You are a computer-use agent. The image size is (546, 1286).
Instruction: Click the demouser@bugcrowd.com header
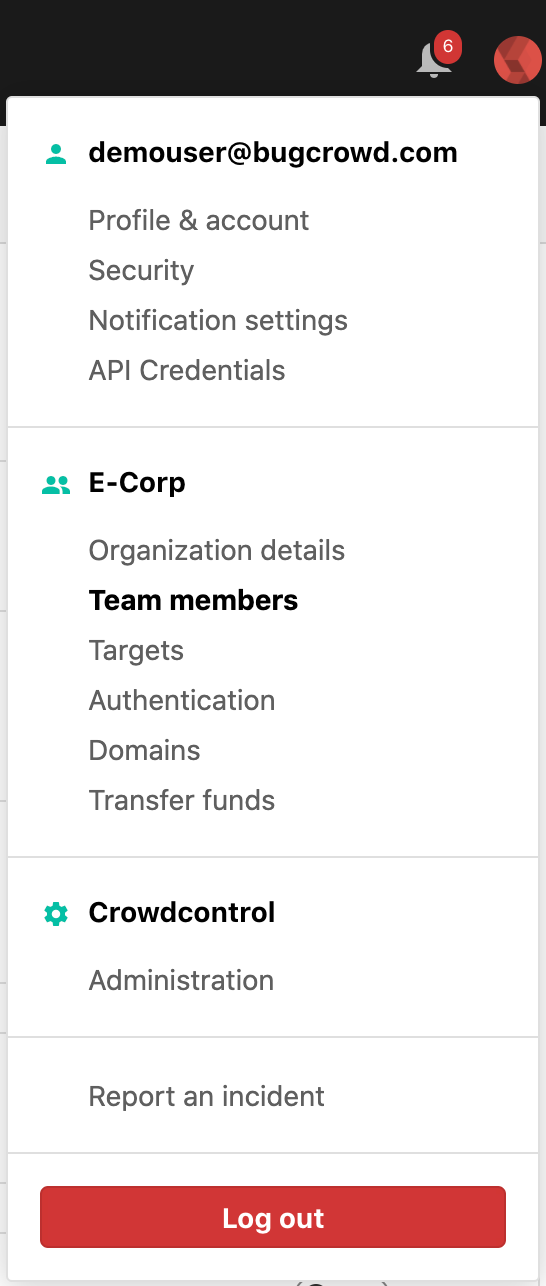coord(273,153)
